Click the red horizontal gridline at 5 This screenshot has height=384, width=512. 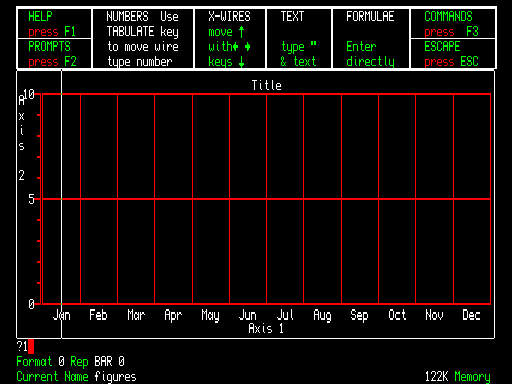pos(266,199)
